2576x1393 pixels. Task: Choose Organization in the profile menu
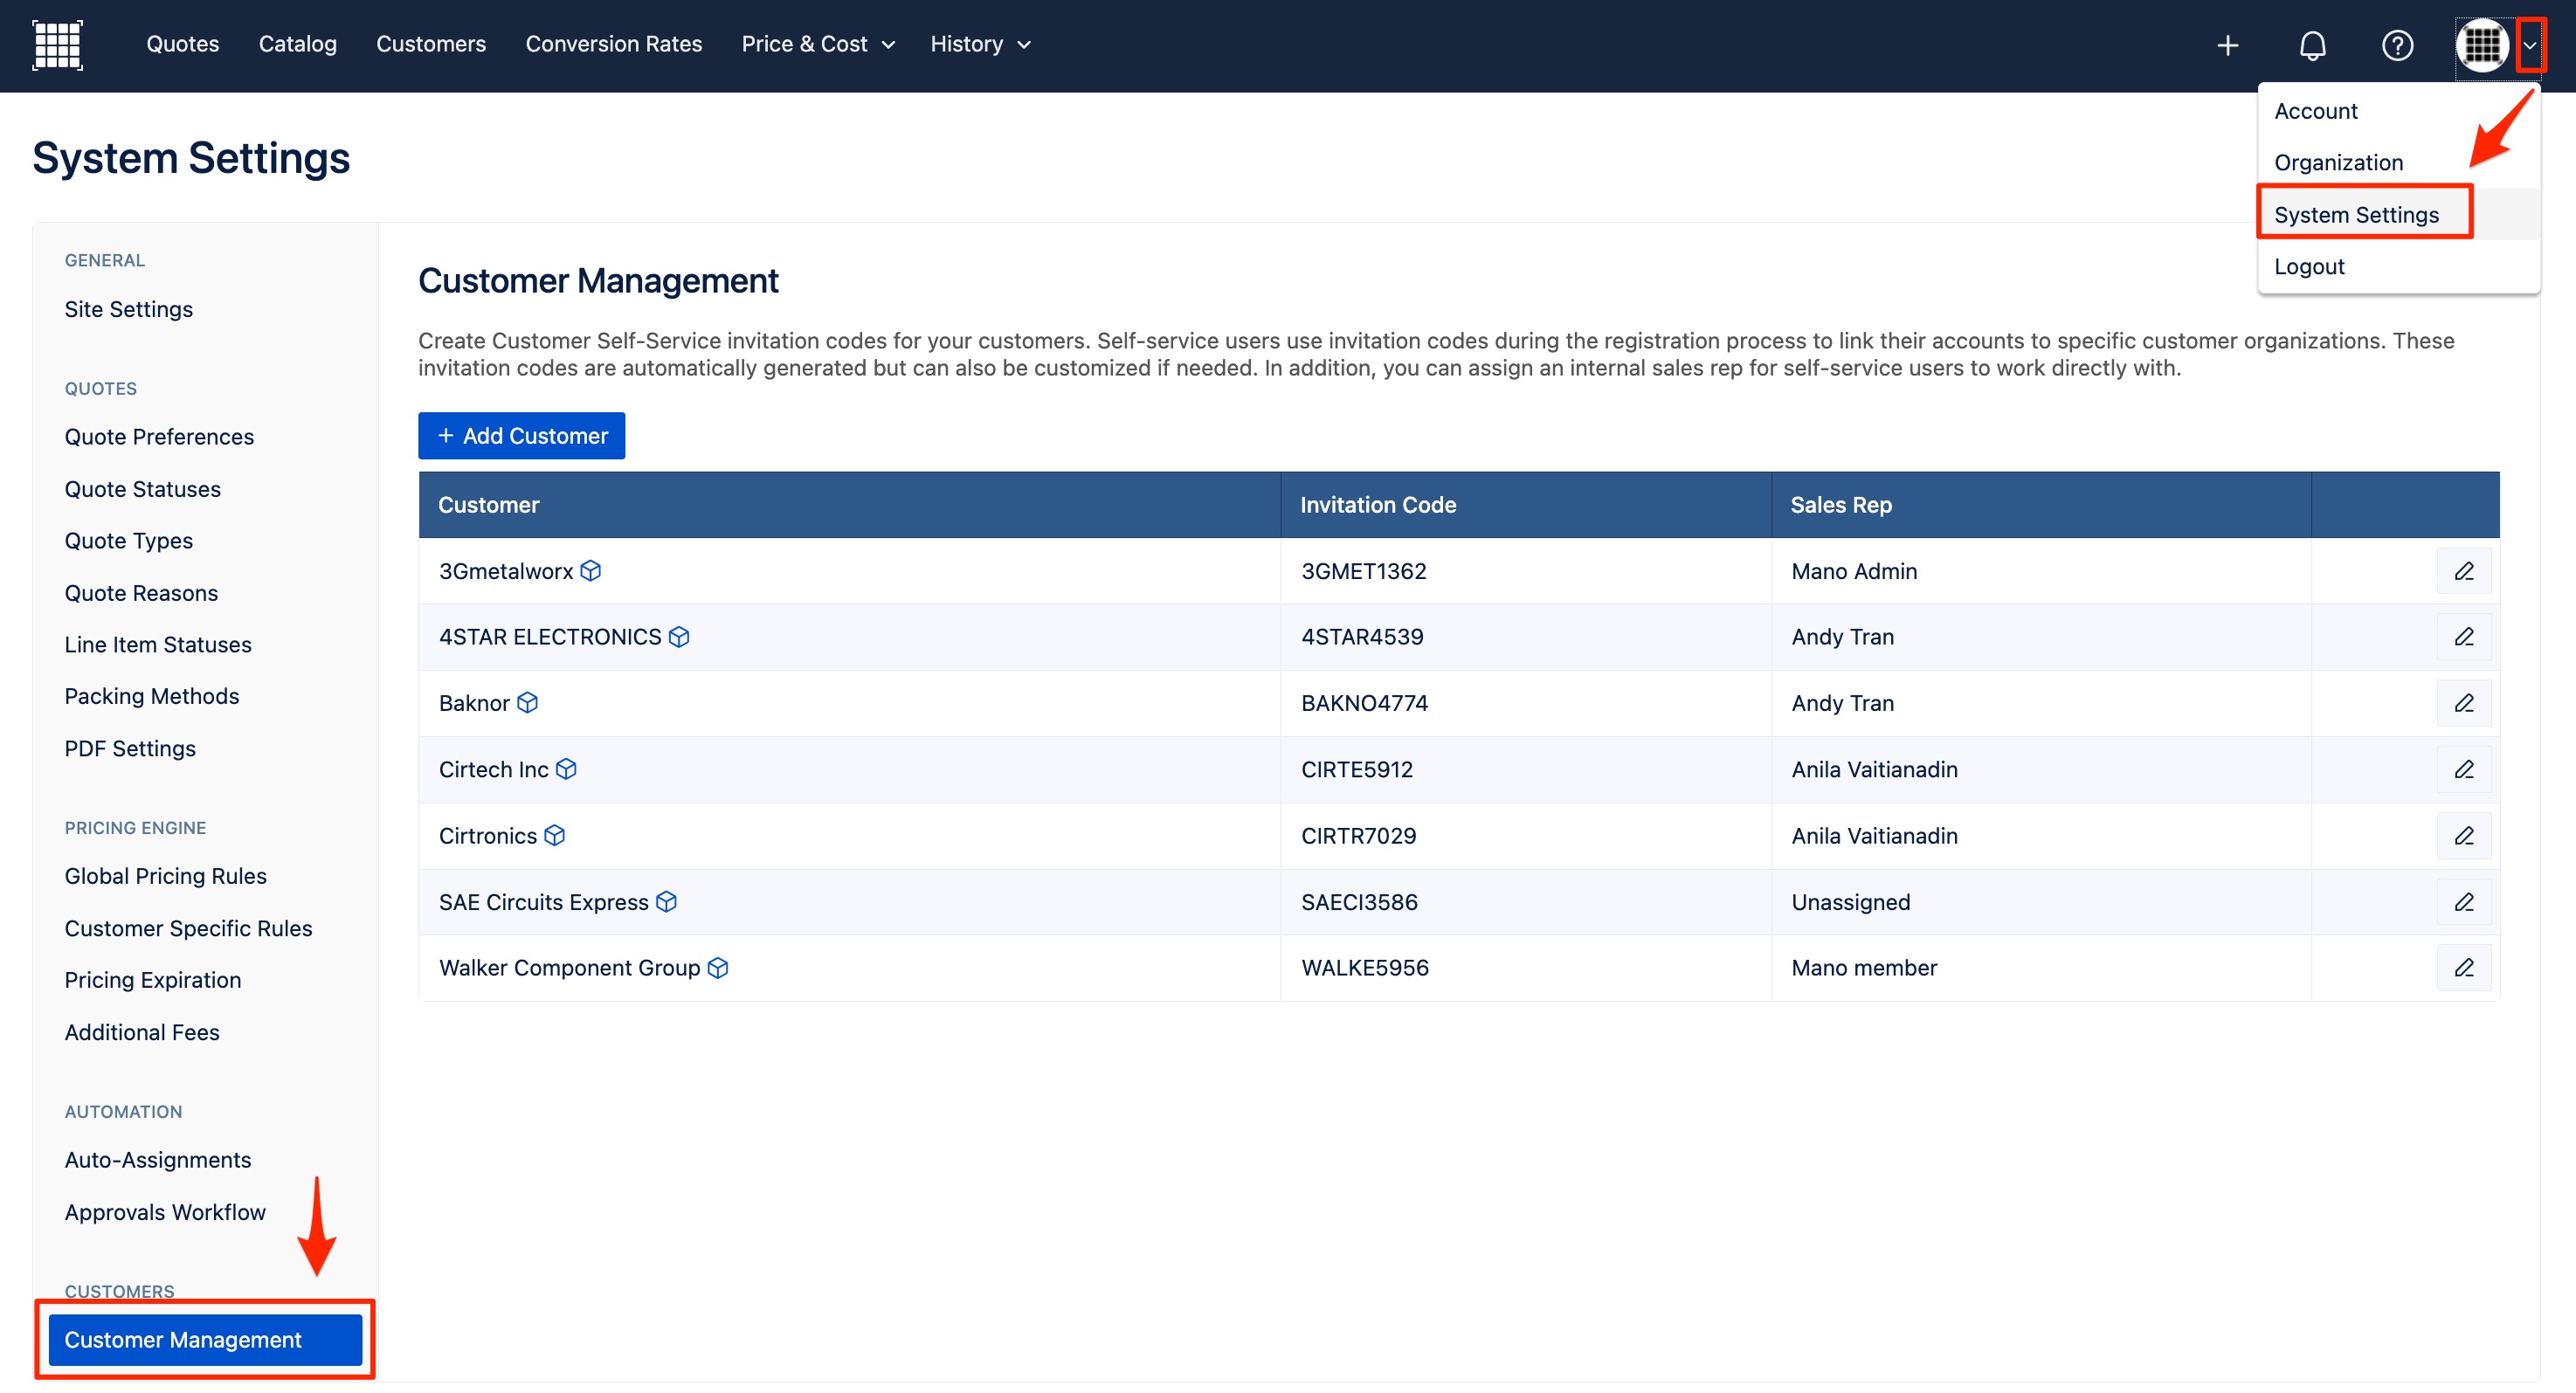(2338, 162)
